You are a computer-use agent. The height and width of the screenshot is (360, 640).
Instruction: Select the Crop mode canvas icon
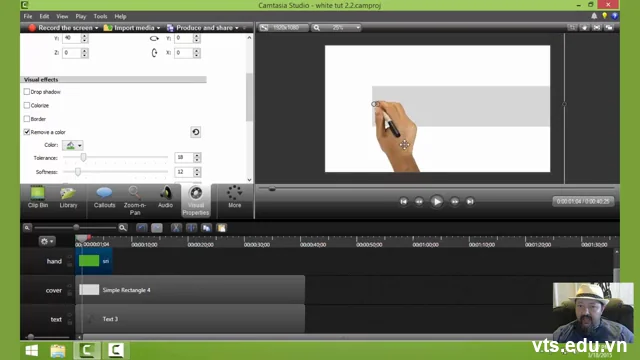(x=572, y=28)
